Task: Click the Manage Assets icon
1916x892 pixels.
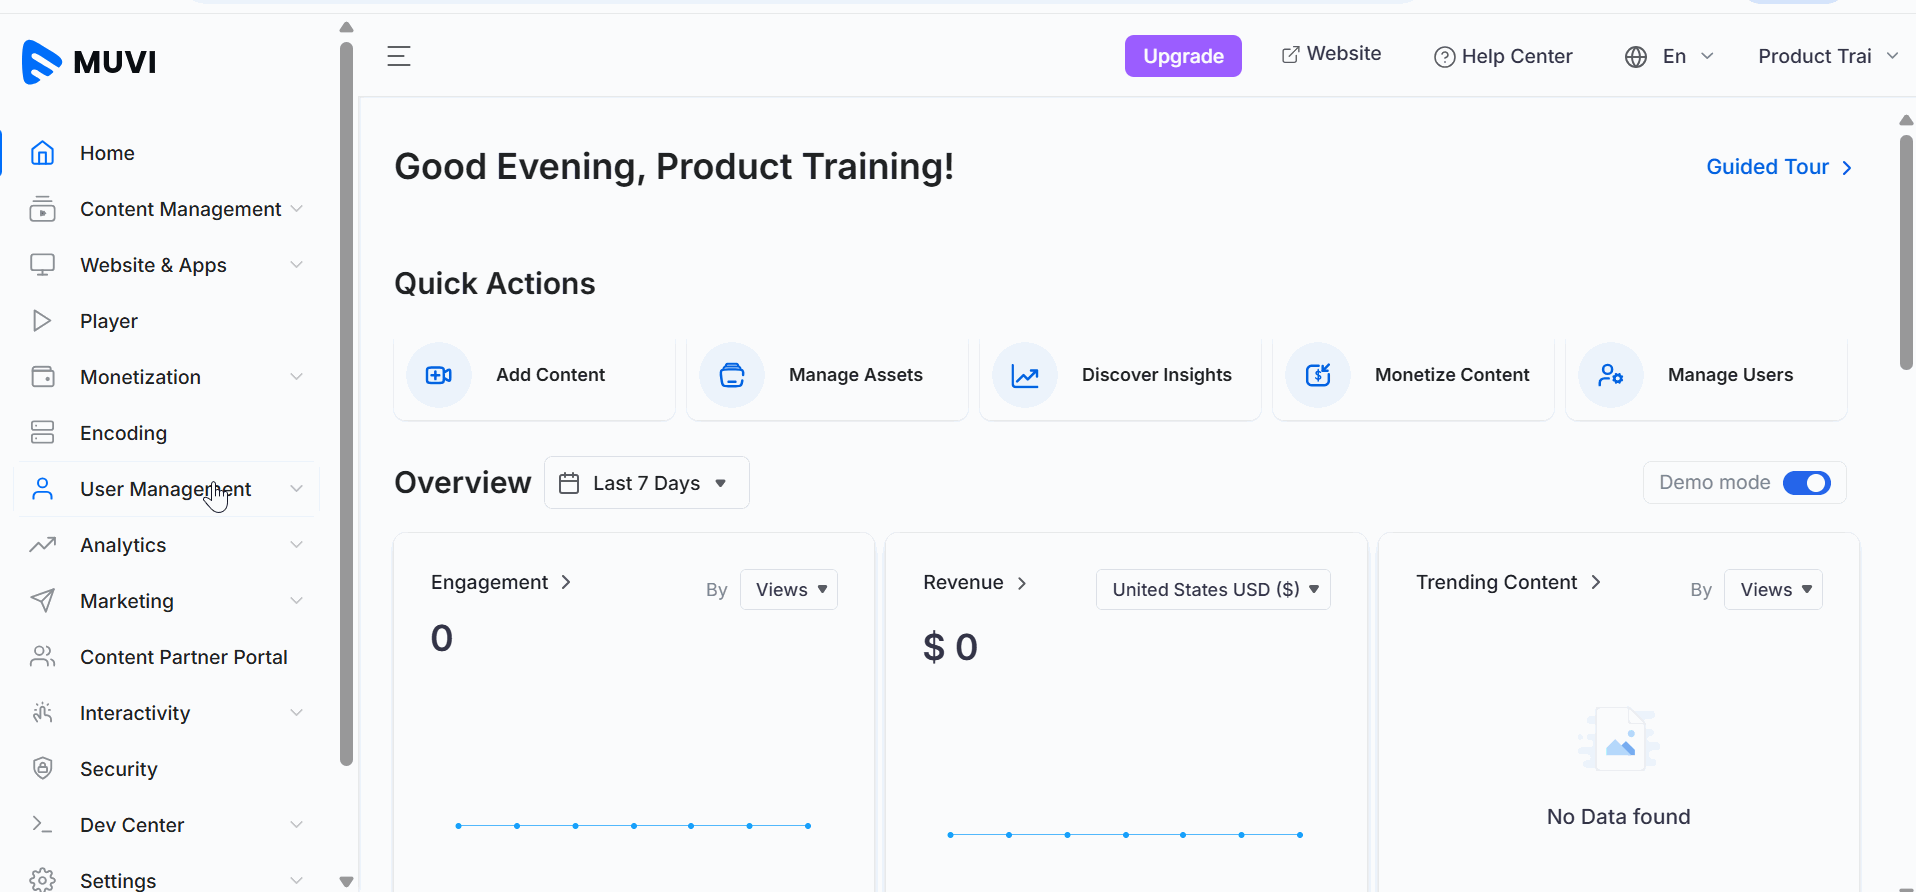Action: [x=732, y=375]
